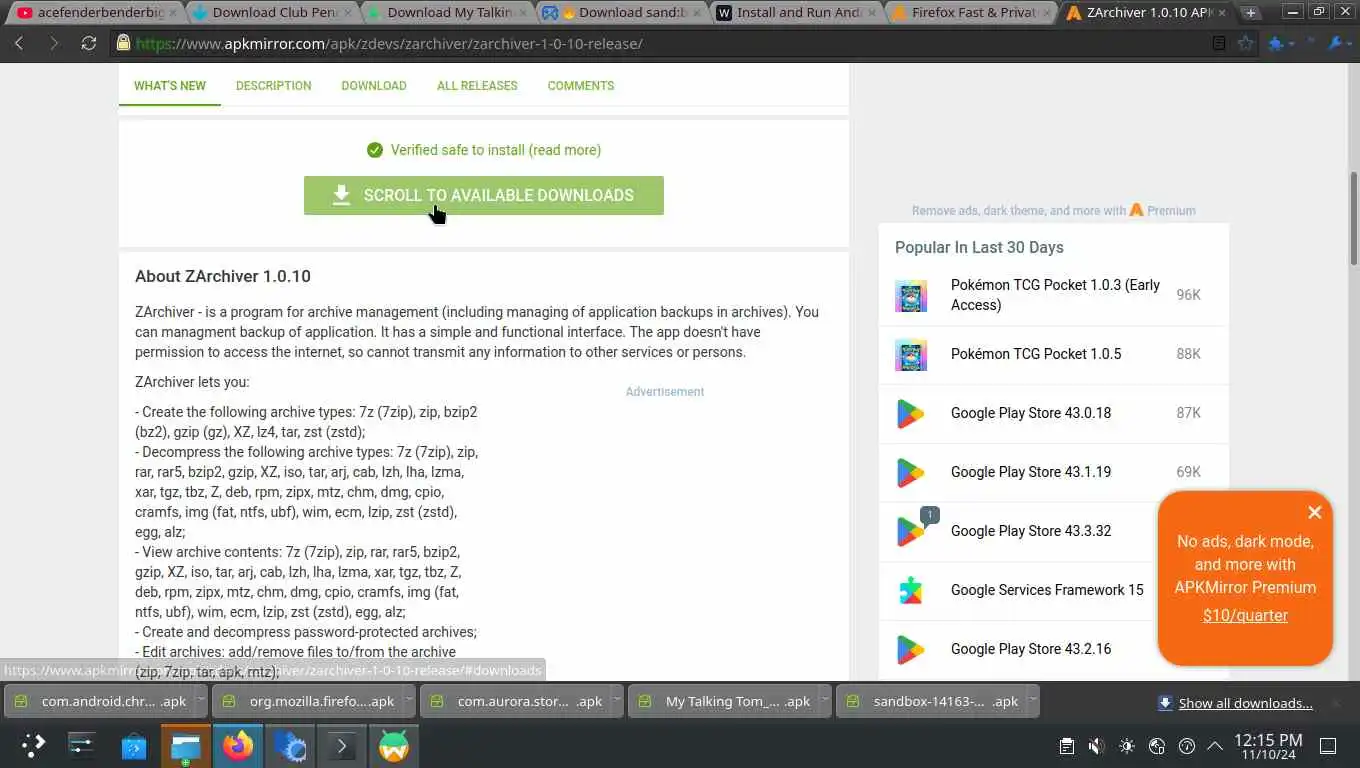
Task: Switch to Download My Talking browser tab
Action: [x=448, y=13]
